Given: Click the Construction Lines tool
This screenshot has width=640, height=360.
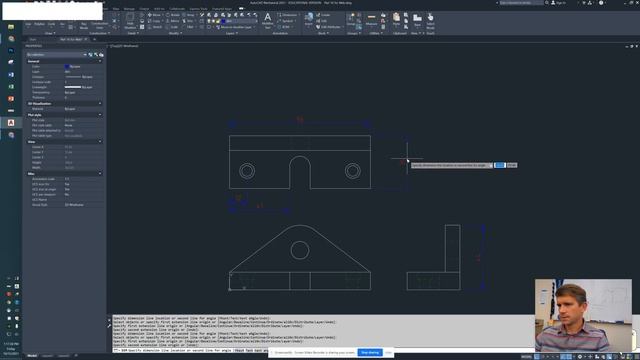Looking at the screenshot, I should [99, 25].
